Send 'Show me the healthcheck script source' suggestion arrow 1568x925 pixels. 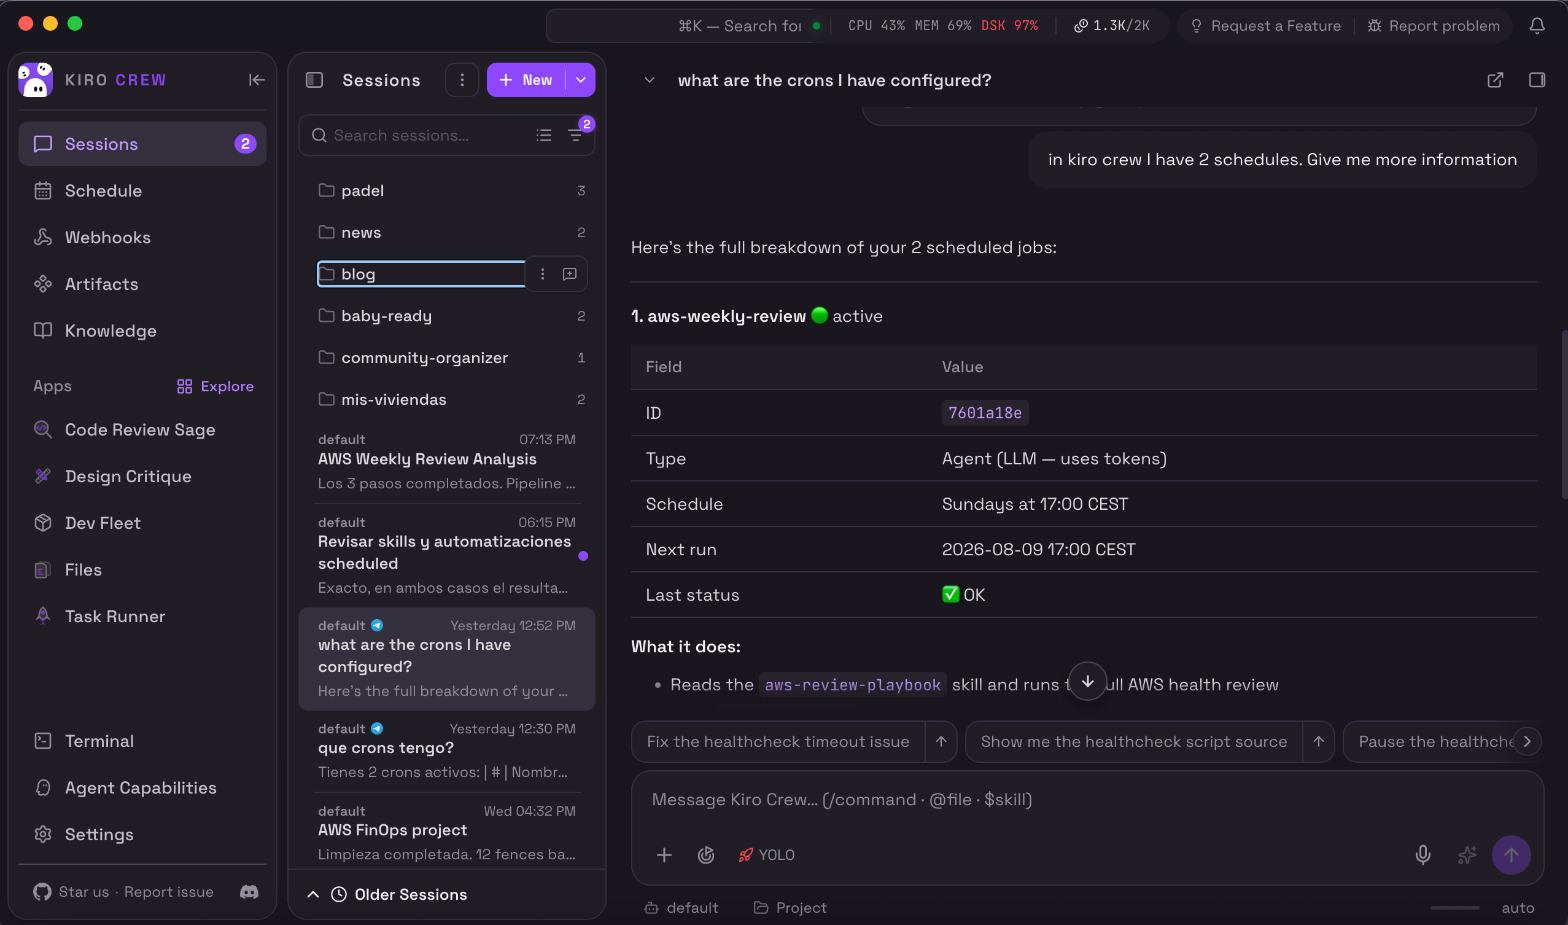pyautogui.click(x=1319, y=742)
